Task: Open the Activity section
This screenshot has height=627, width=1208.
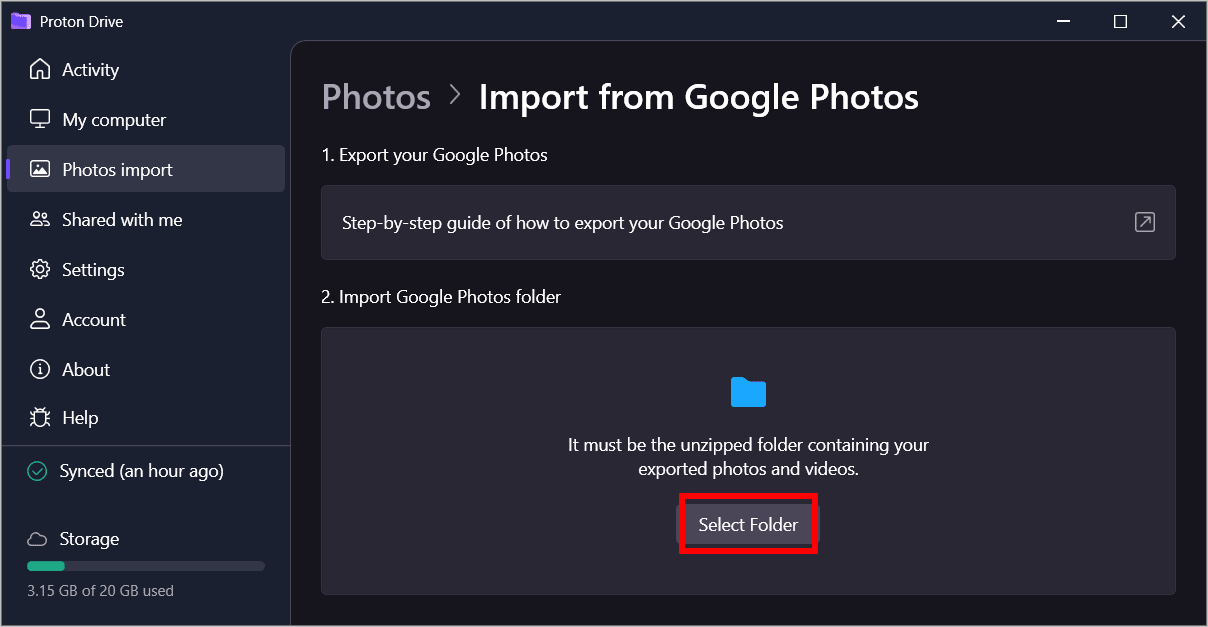Action: pos(146,69)
